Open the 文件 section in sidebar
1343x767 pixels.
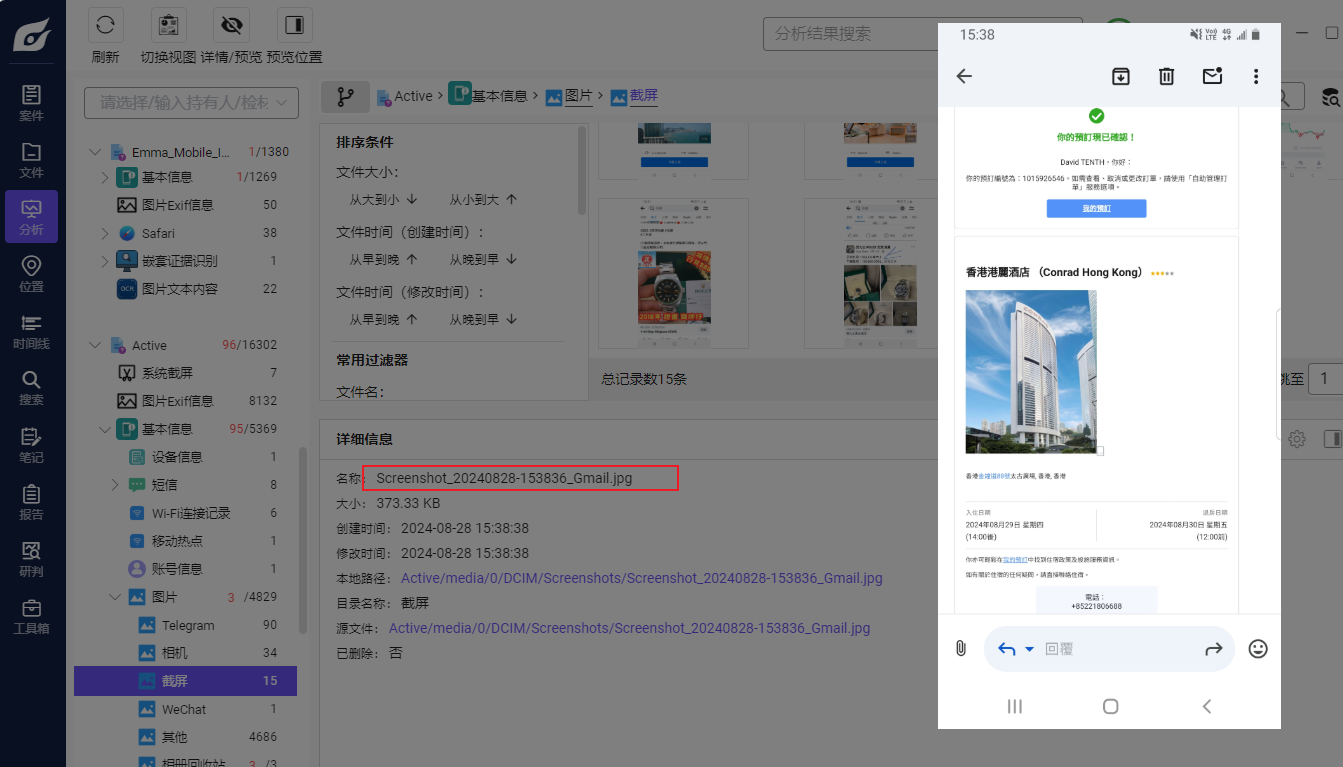tap(32, 160)
